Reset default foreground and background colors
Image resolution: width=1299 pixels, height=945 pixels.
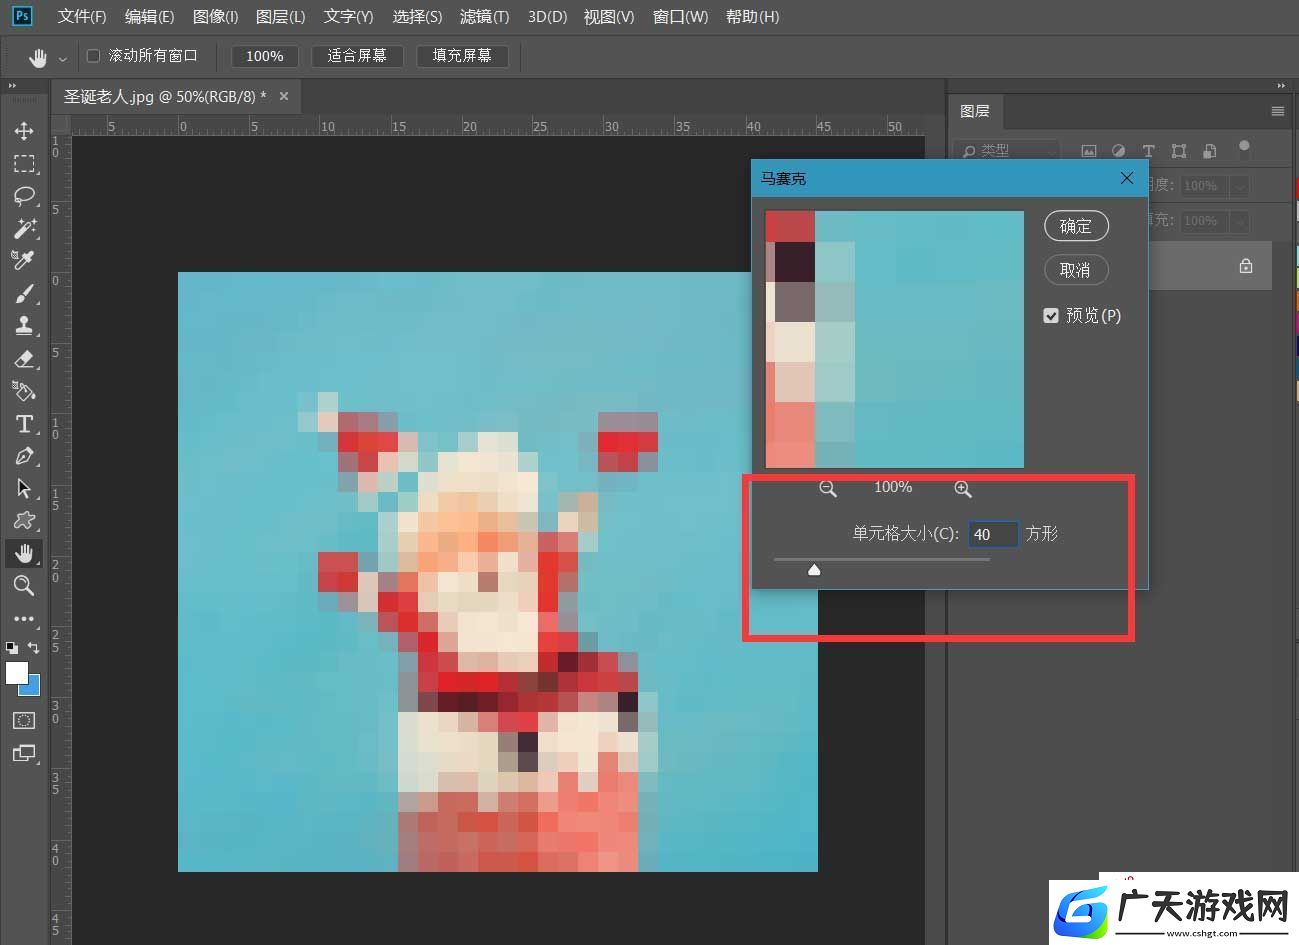point(12,648)
